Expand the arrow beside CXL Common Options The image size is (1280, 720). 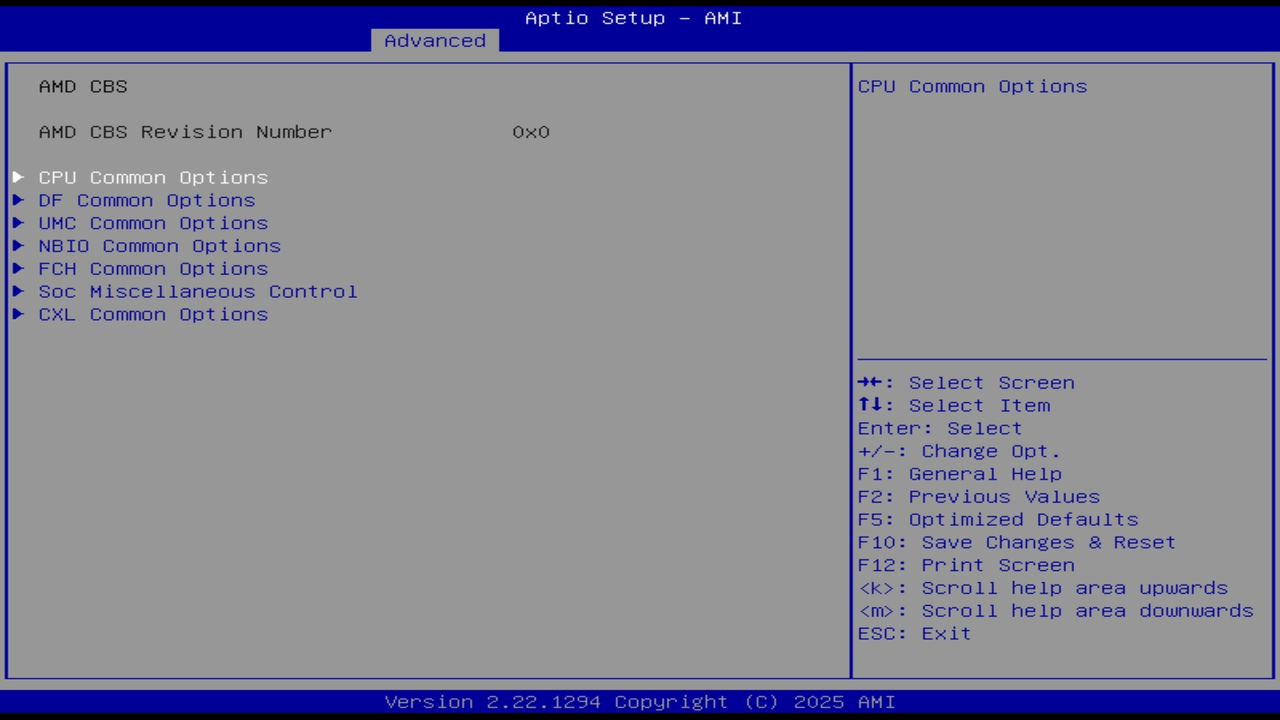coord(18,314)
